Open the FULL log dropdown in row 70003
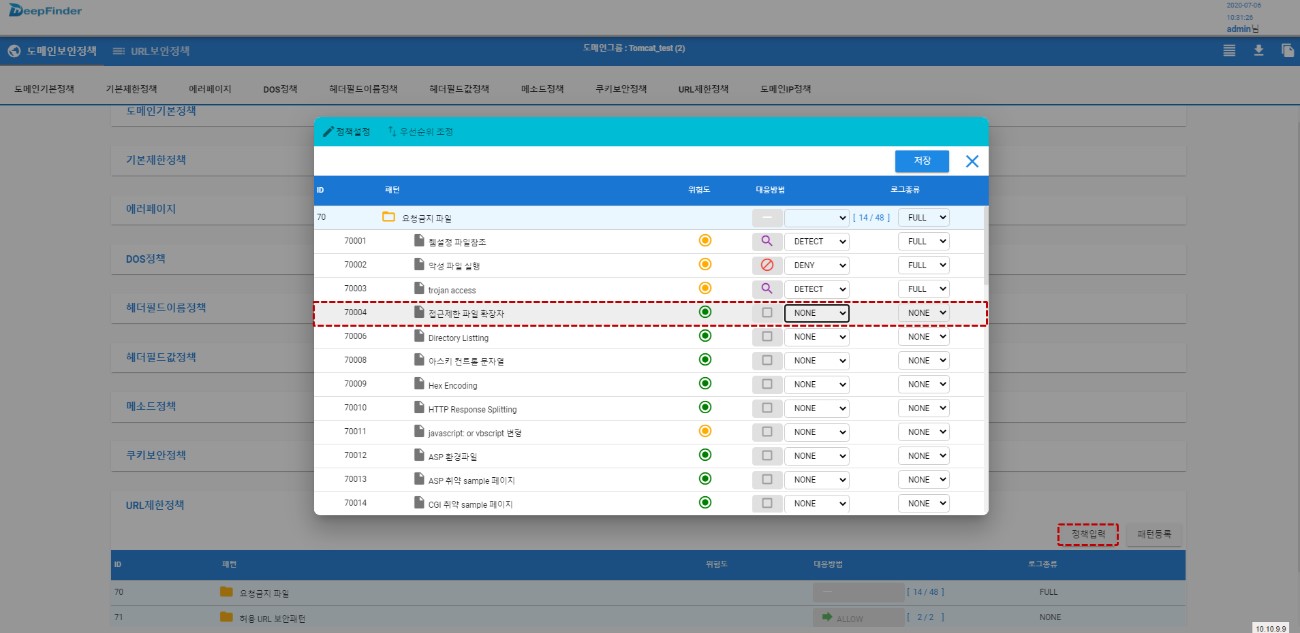The image size is (1300, 633). coord(924,289)
